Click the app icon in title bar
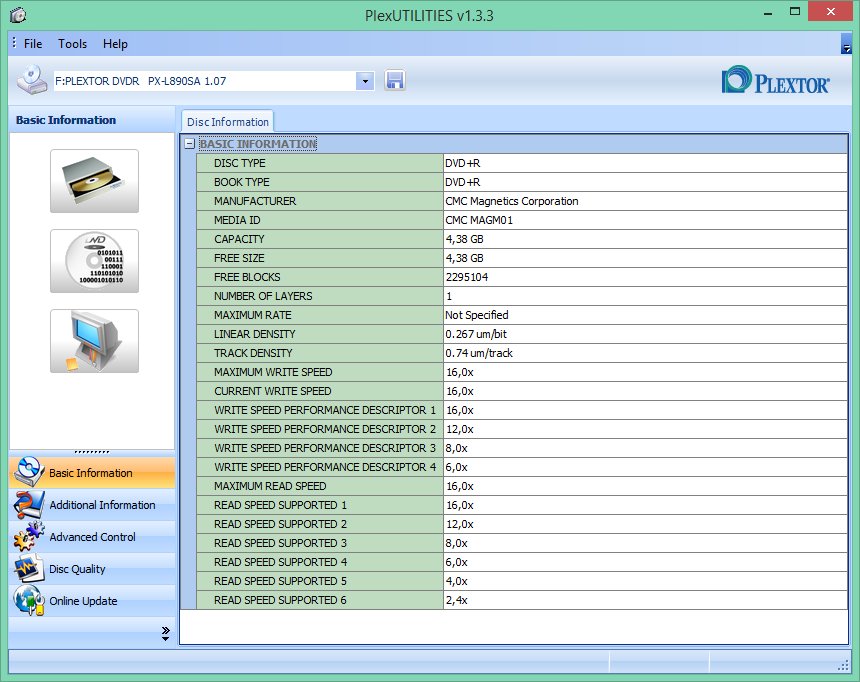Image resolution: width=860 pixels, height=682 pixels. [17, 15]
